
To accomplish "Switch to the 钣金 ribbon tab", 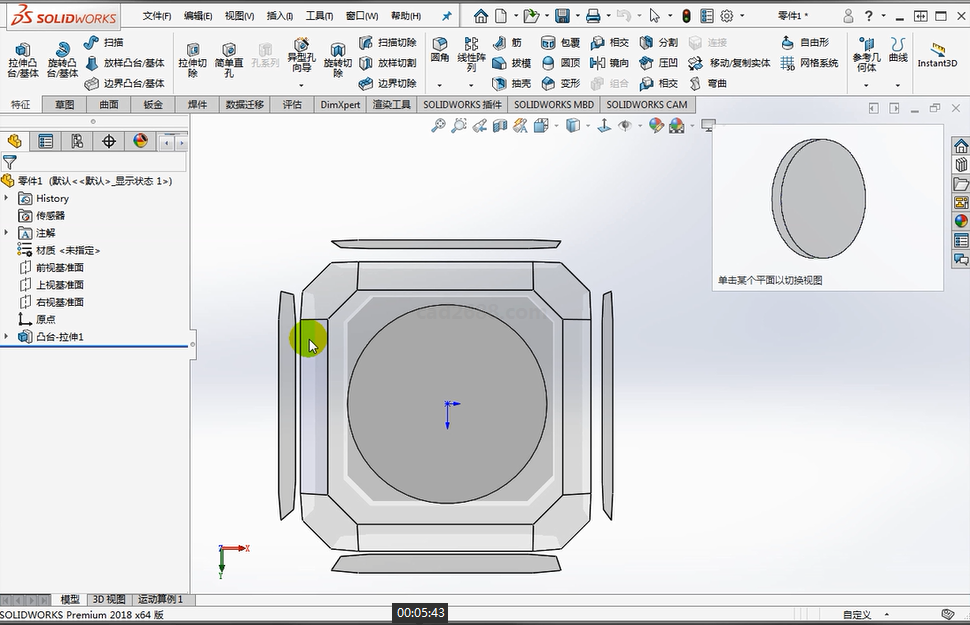I will (153, 104).
